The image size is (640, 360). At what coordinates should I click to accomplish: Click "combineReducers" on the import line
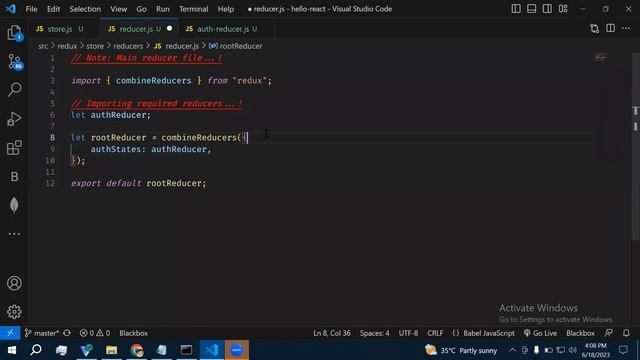pos(153,81)
